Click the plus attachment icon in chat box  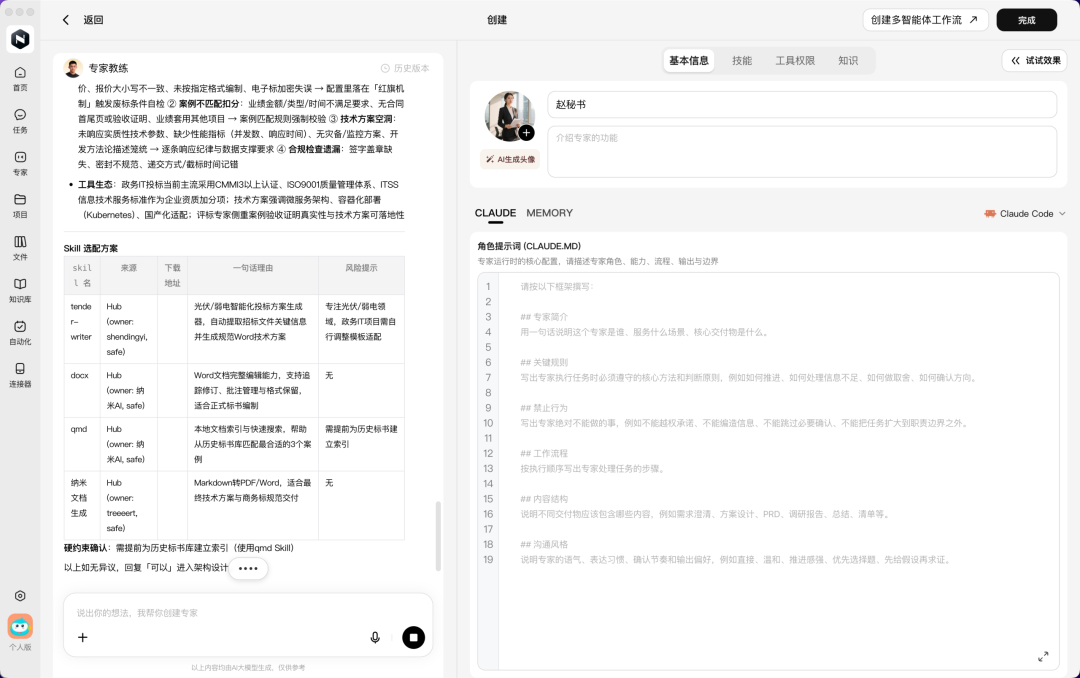coord(83,637)
